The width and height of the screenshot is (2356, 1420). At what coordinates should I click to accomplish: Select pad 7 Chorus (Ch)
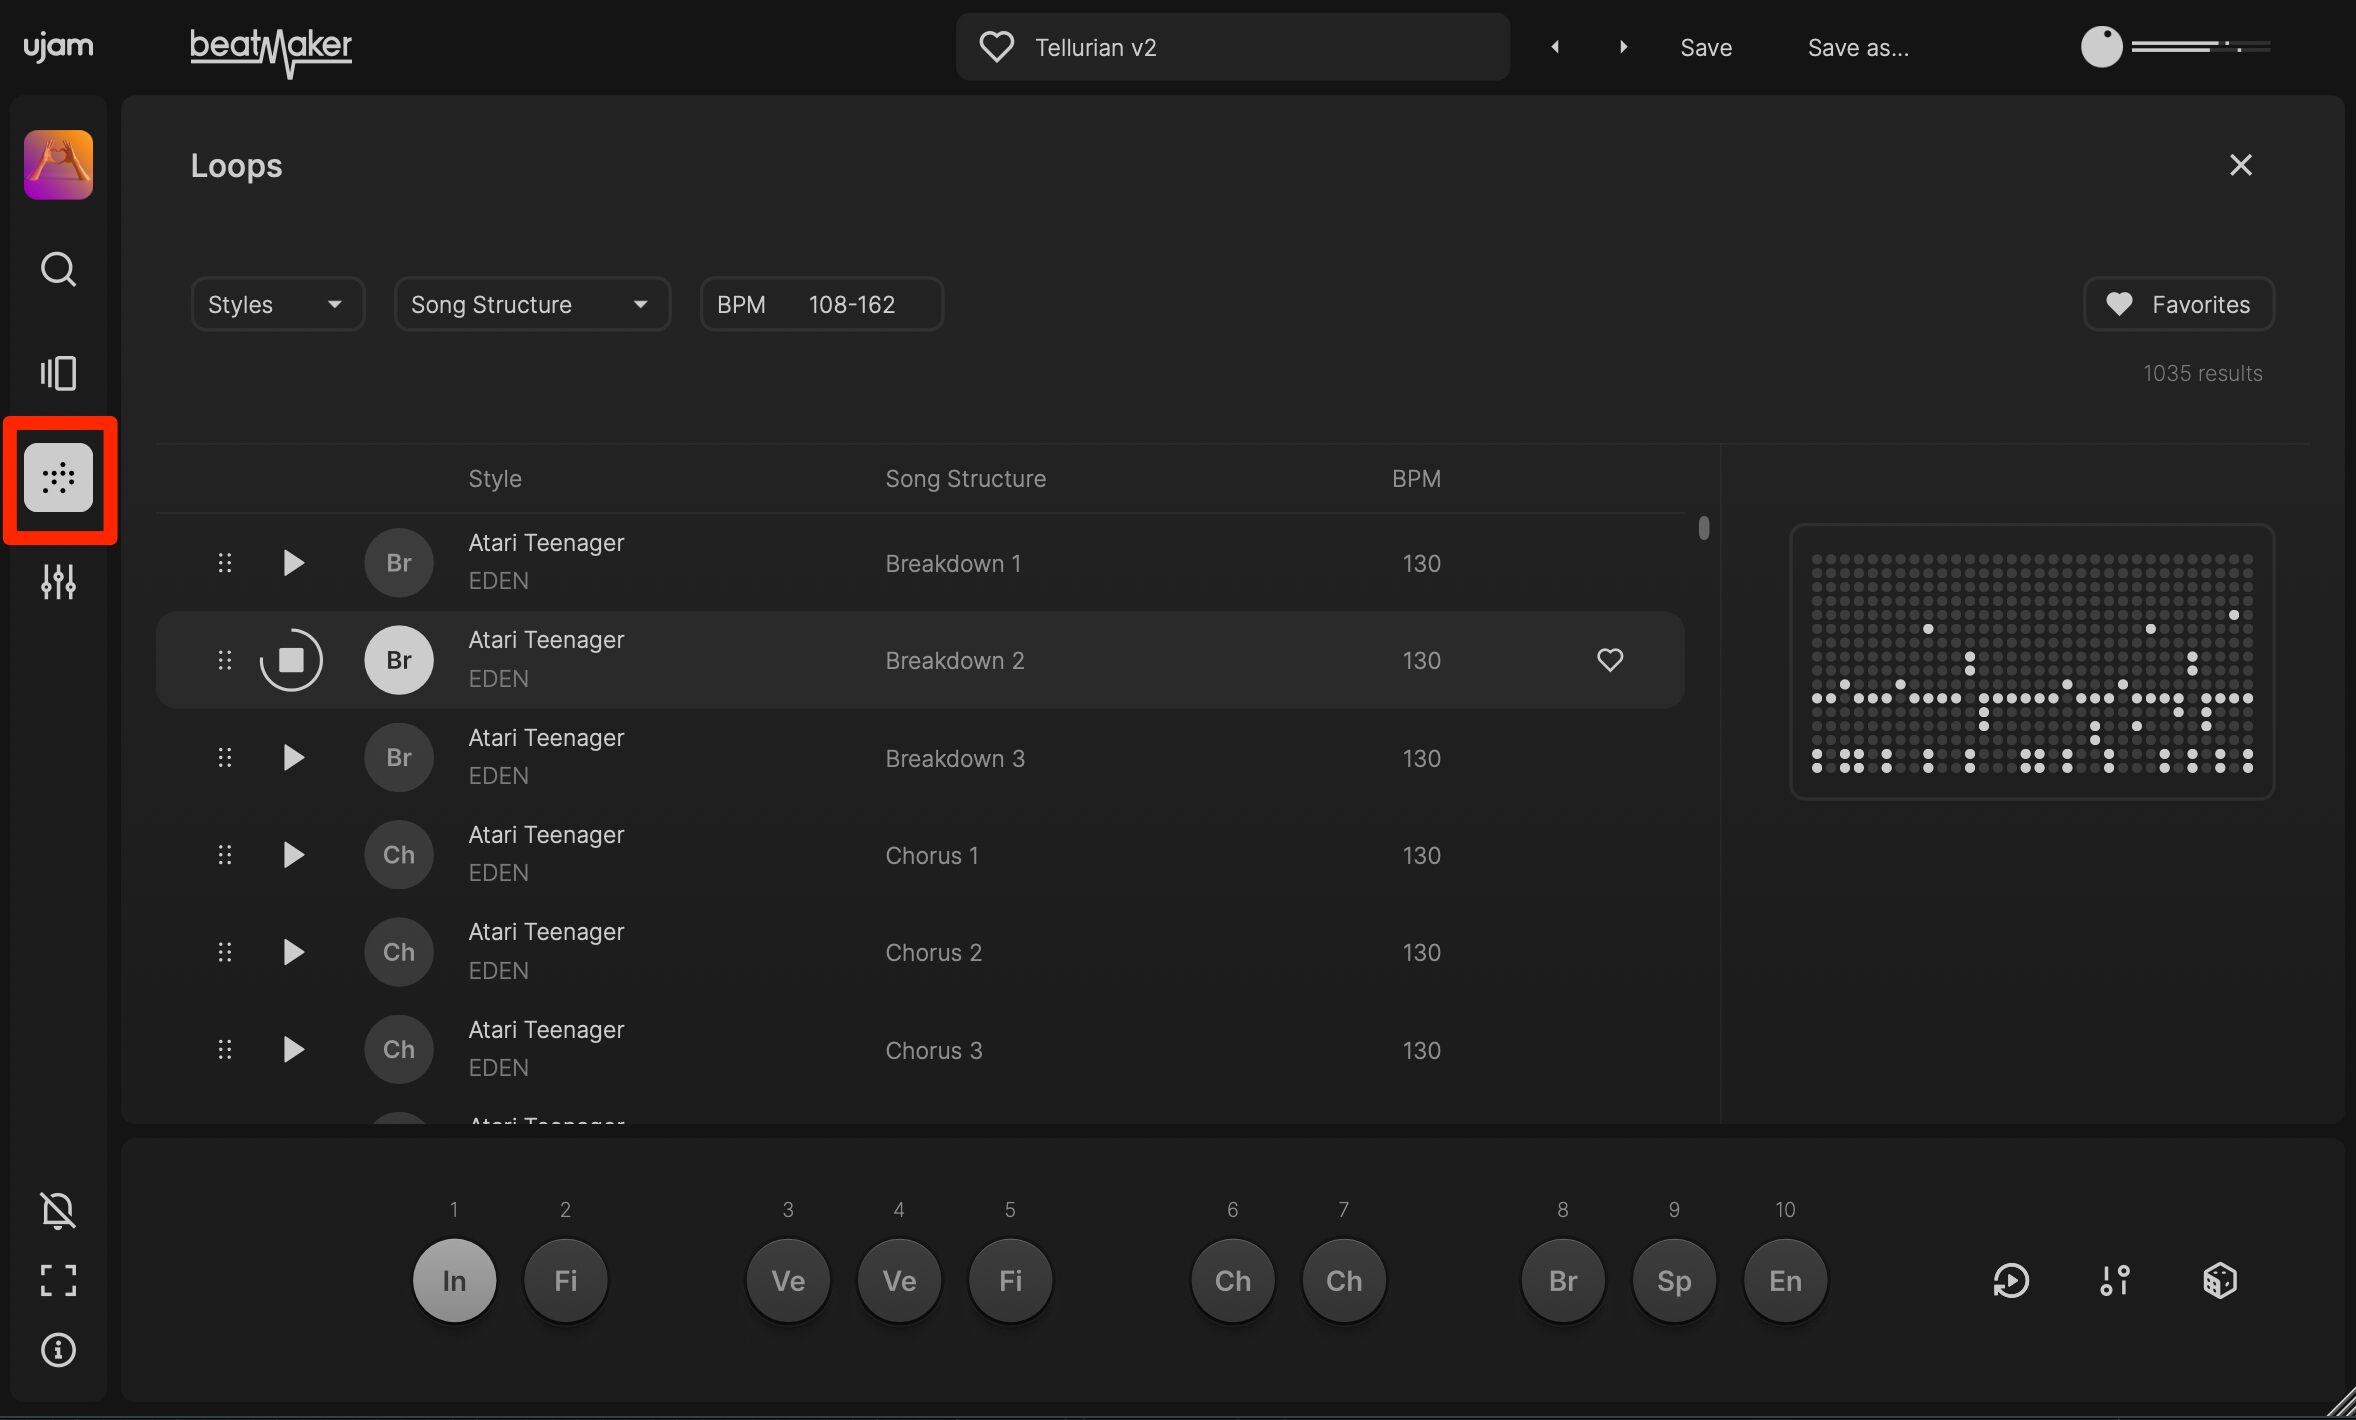1344,1281
